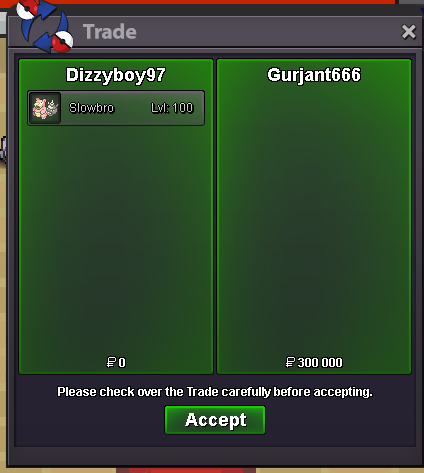
Task: Click Dizzyboy97's ₽0 money amount
Action: click(116, 362)
